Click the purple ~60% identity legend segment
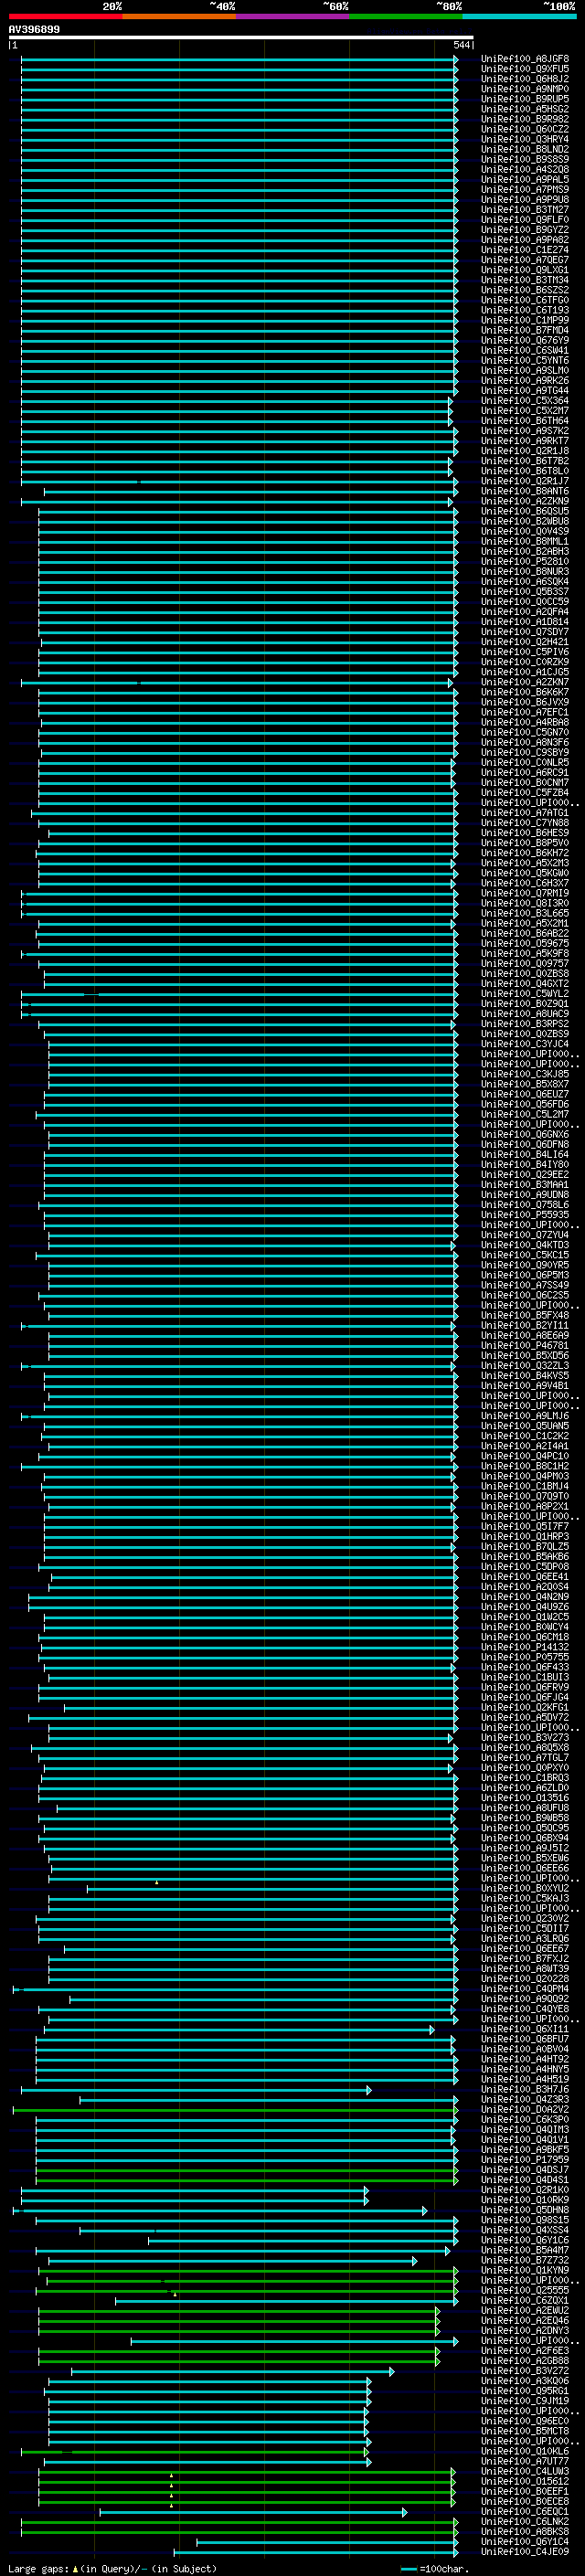 click(x=293, y=16)
